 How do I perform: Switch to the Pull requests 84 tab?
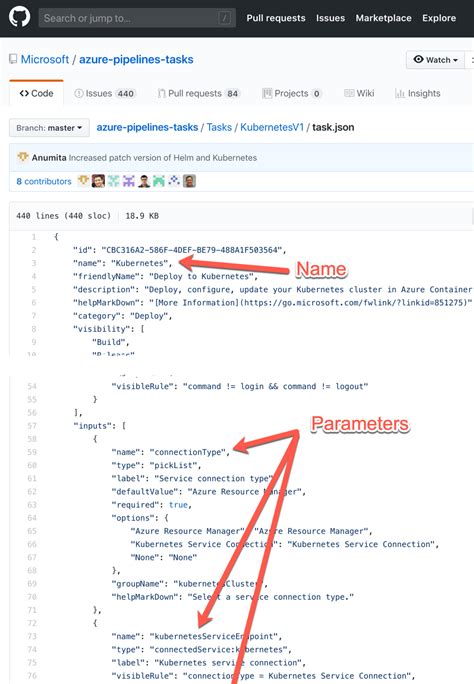tap(199, 93)
